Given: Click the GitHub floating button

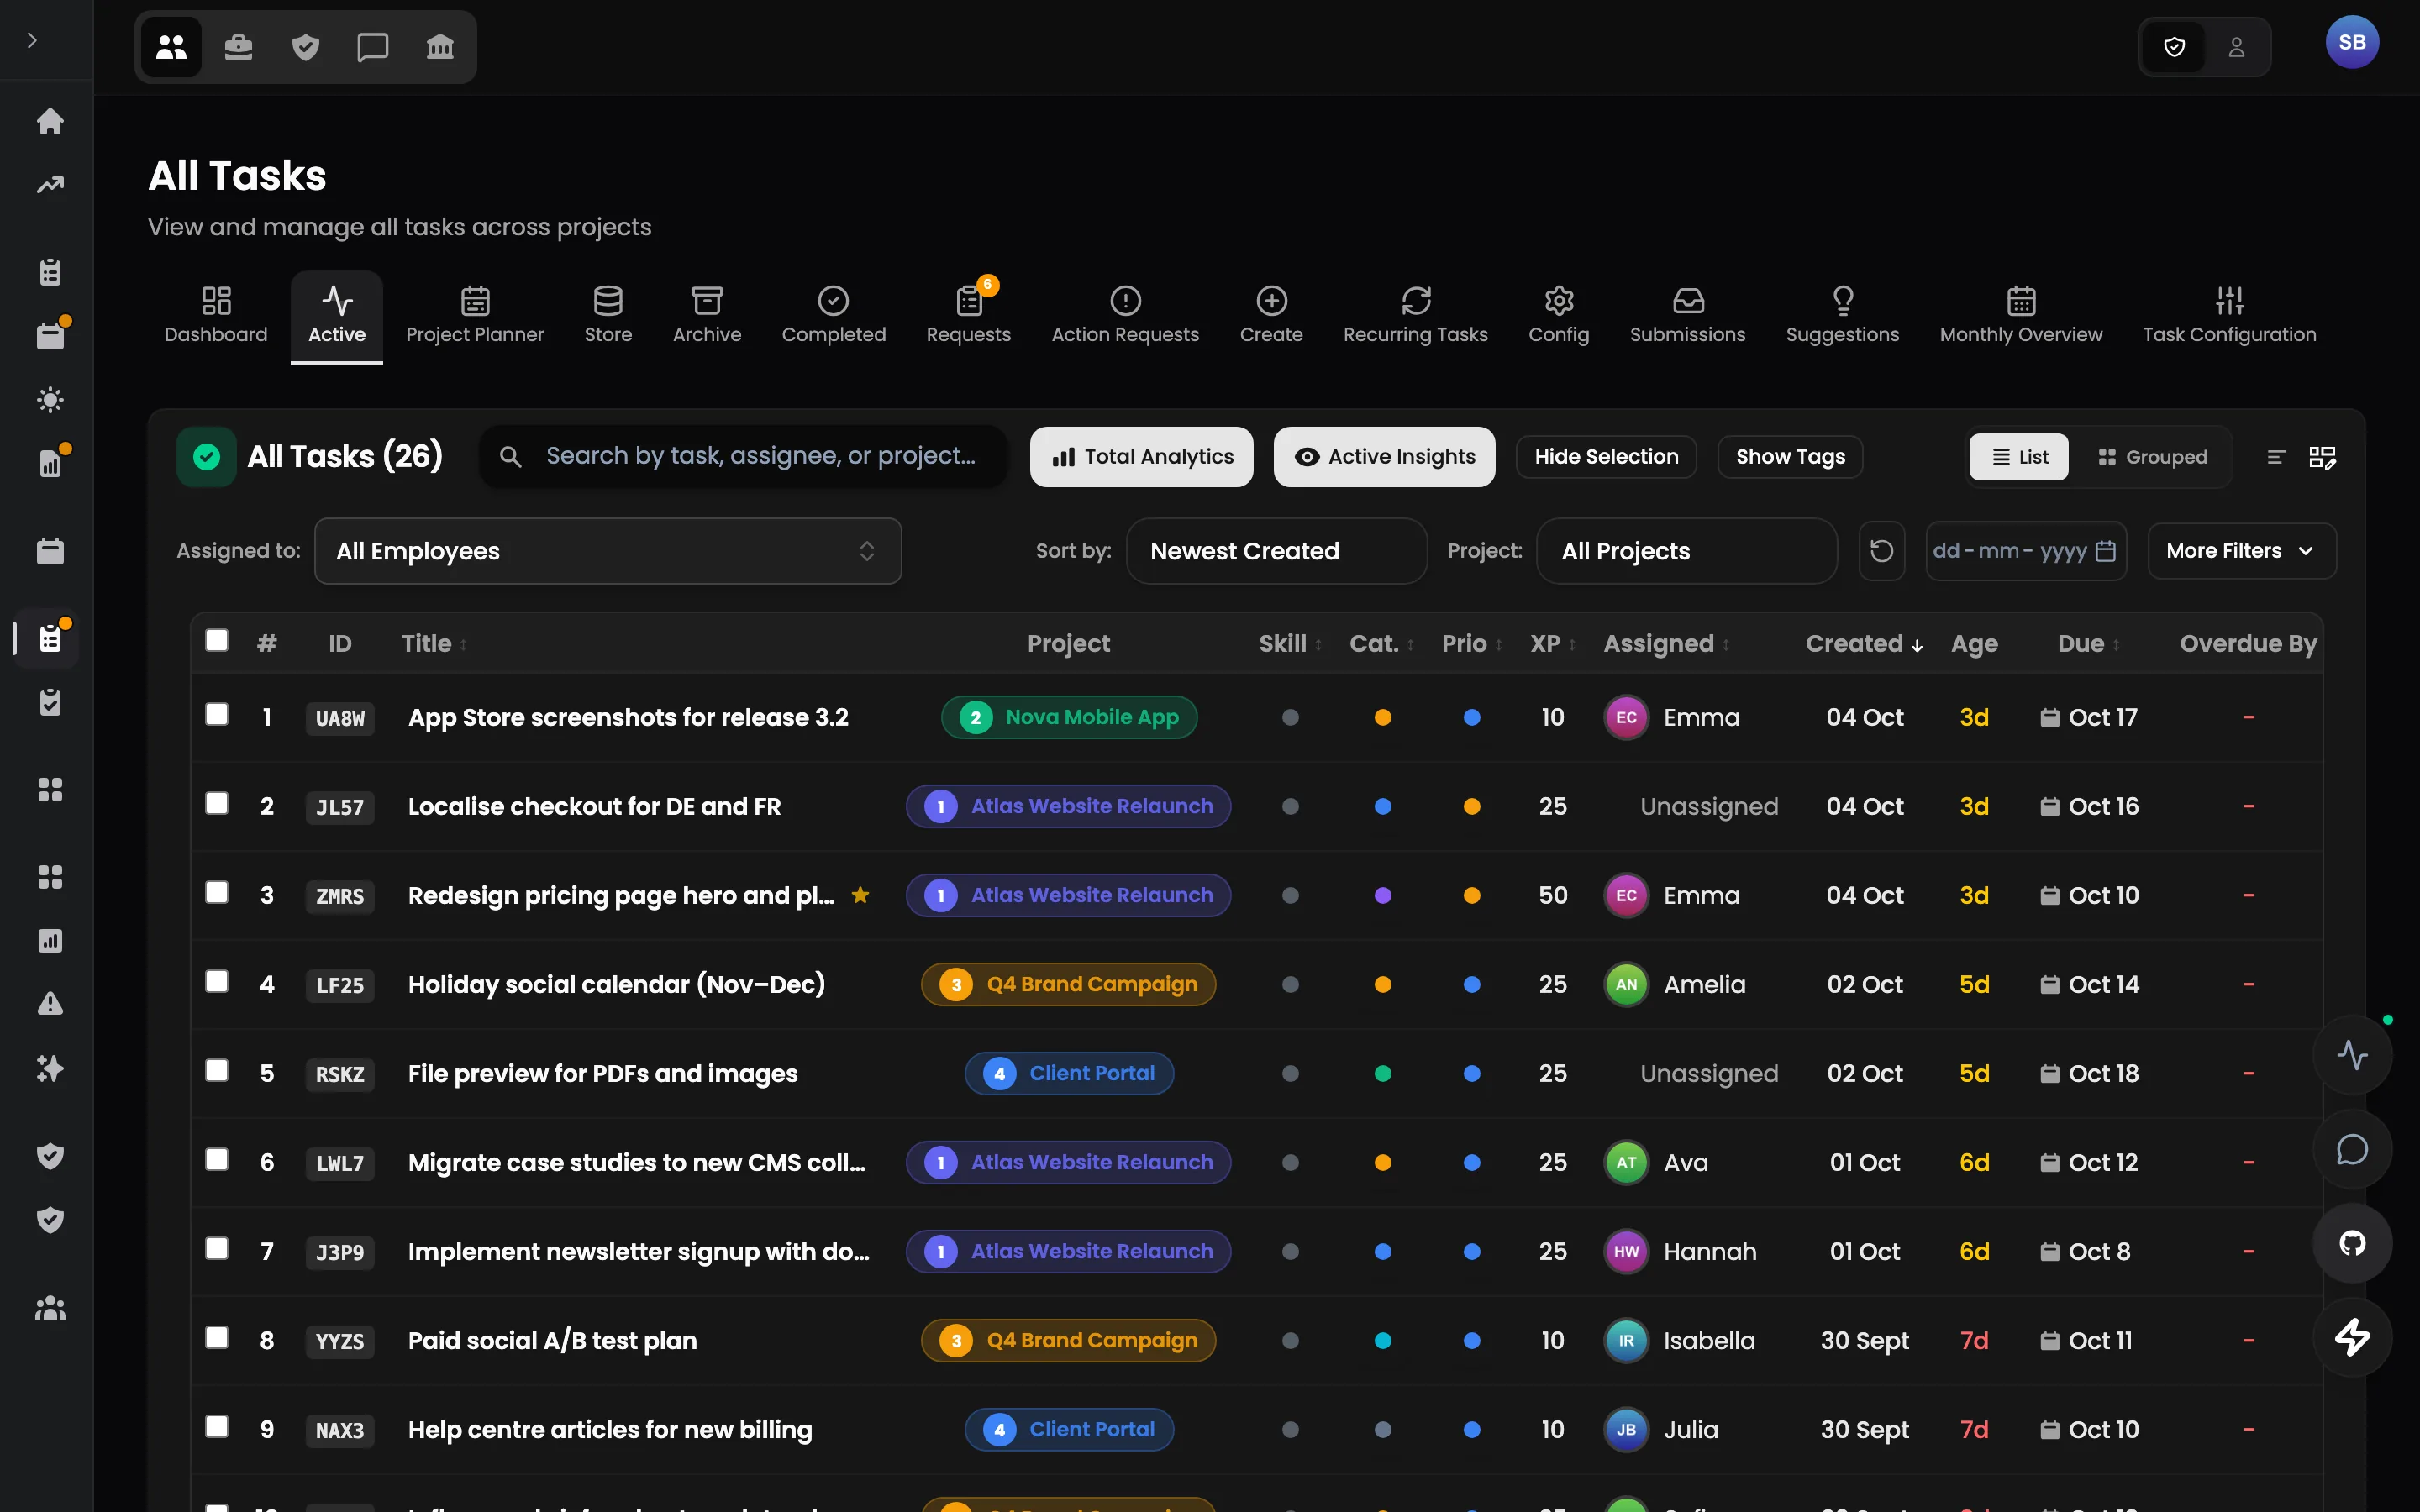Looking at the screenshot, I should pos(2352,1243).
